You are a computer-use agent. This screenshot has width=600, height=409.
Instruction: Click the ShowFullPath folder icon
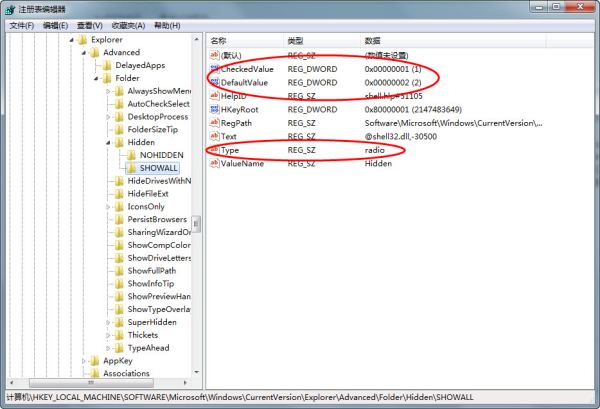point(119,270)
